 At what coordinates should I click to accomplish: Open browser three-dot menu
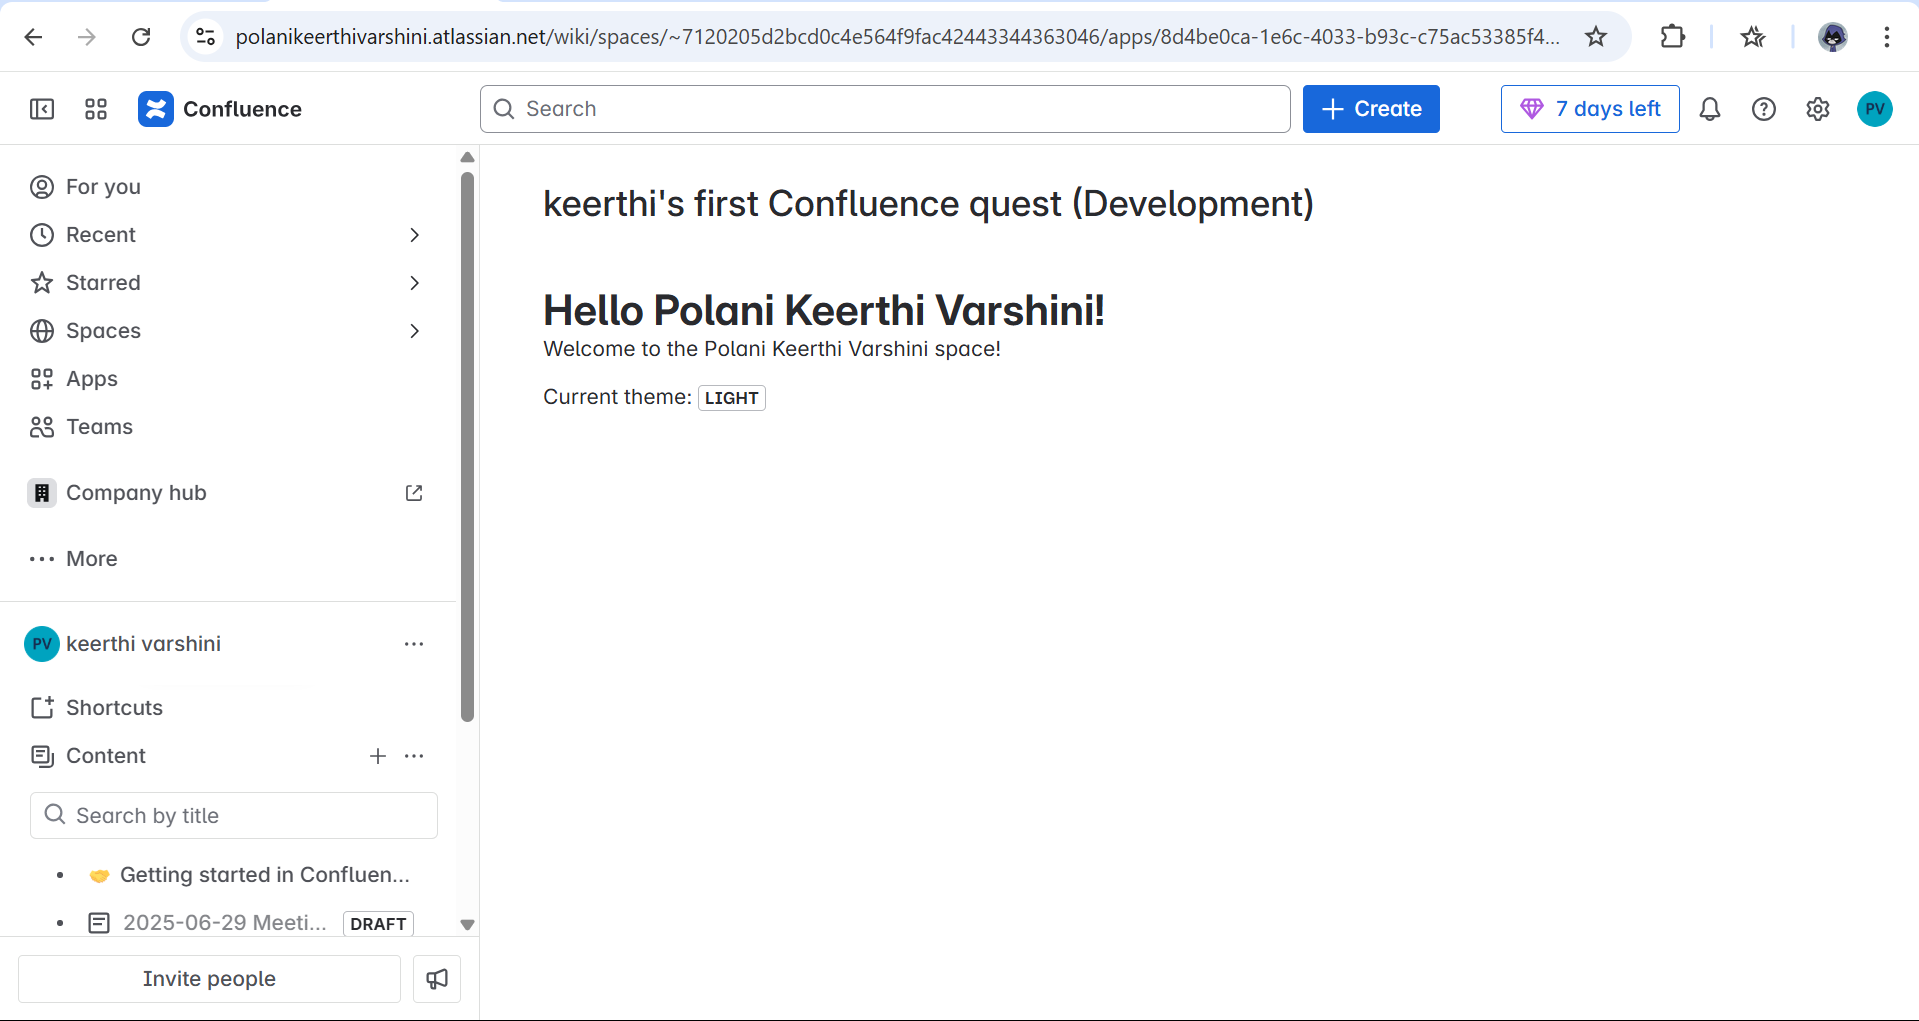[1886, 37]
